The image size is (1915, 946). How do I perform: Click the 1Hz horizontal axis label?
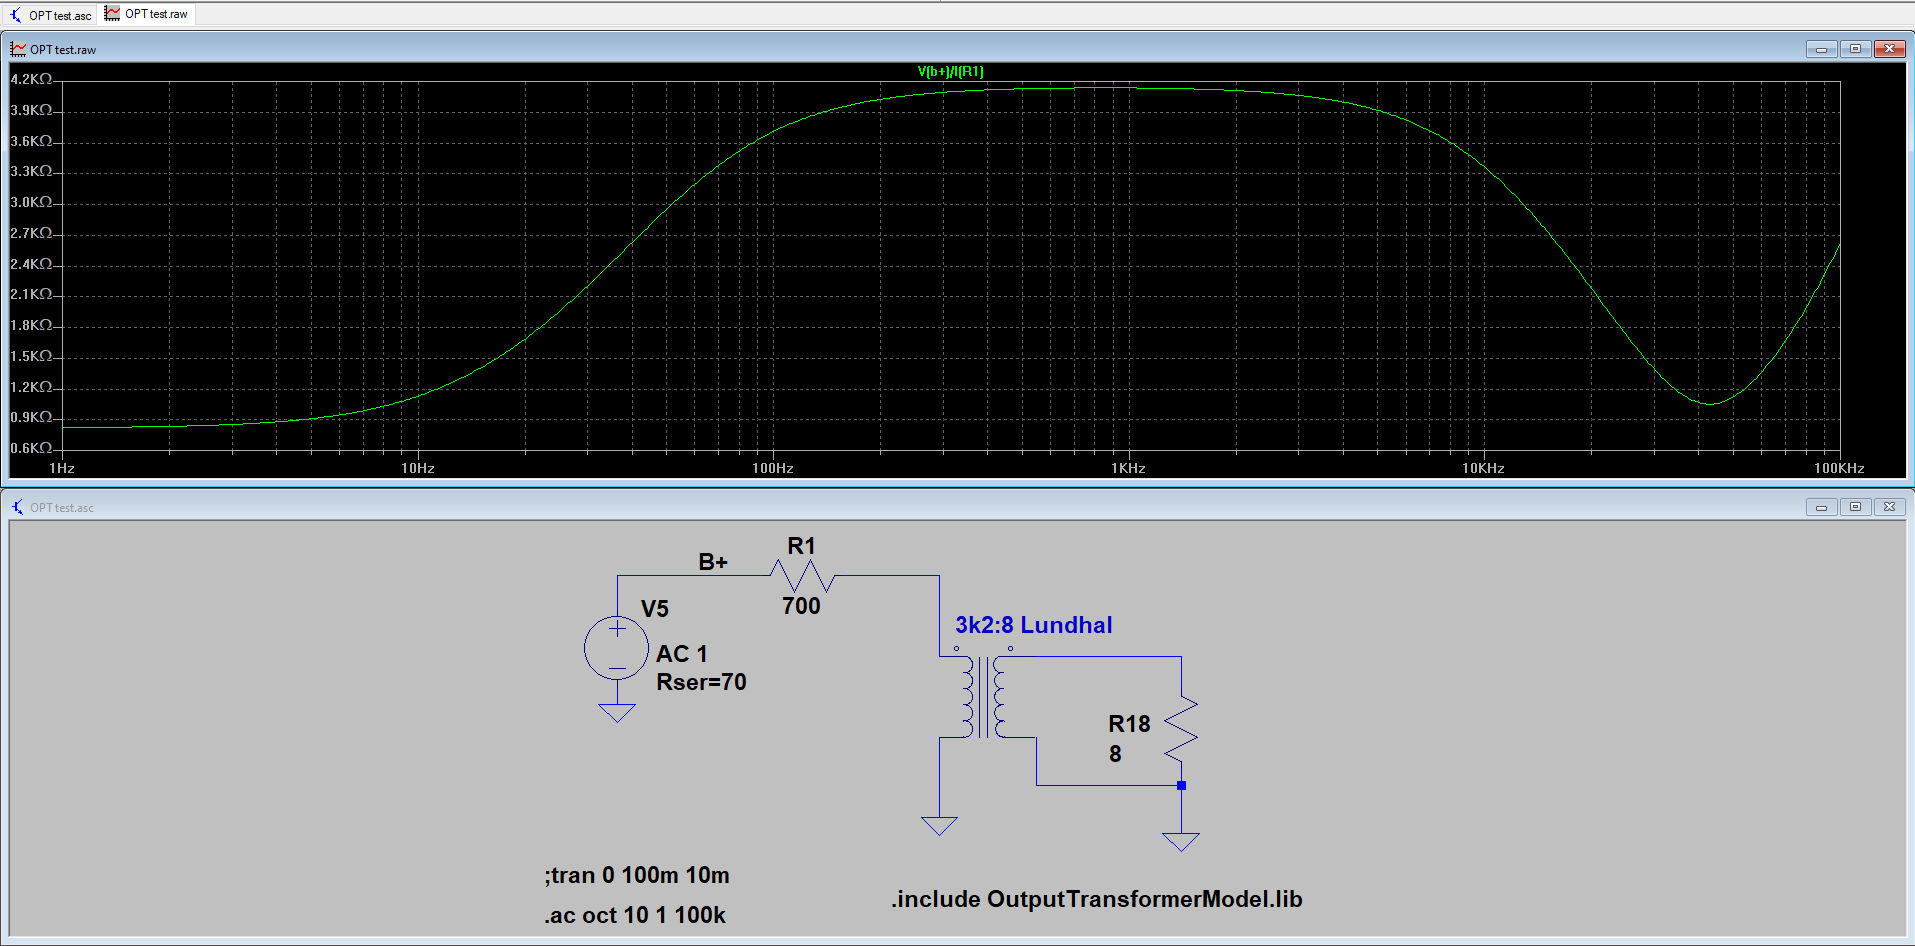[62, 468]
